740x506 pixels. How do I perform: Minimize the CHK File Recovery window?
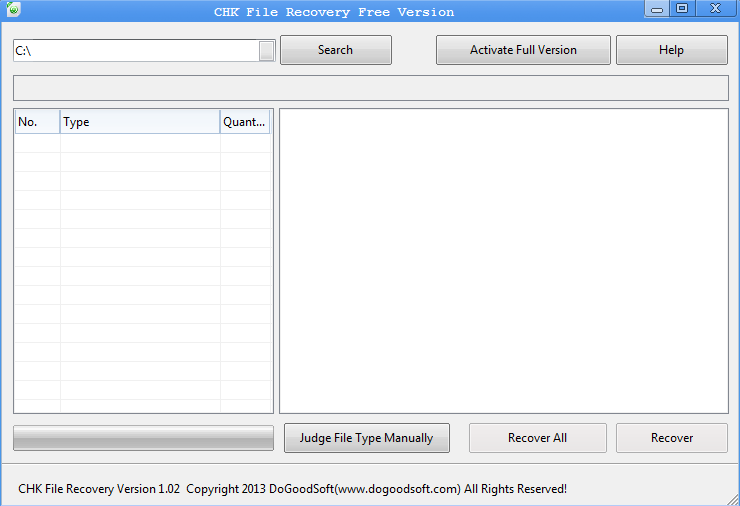pyautogui.click(x=656, y=9)
